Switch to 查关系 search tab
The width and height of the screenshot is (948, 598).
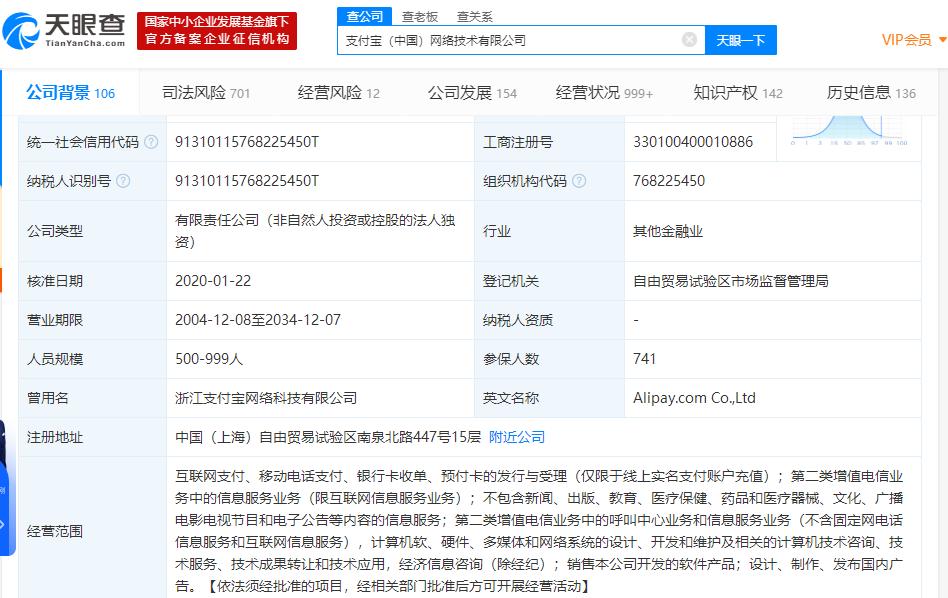(475, 17)
